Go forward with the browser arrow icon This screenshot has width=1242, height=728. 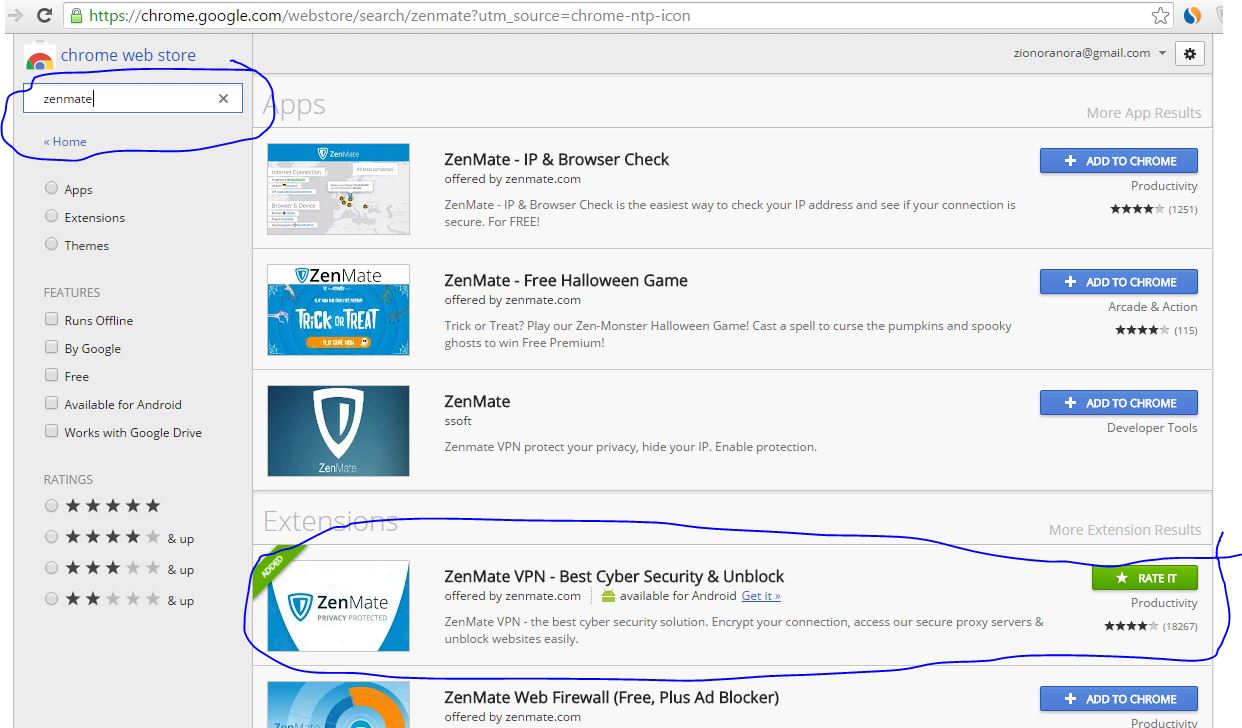[14, 15]
